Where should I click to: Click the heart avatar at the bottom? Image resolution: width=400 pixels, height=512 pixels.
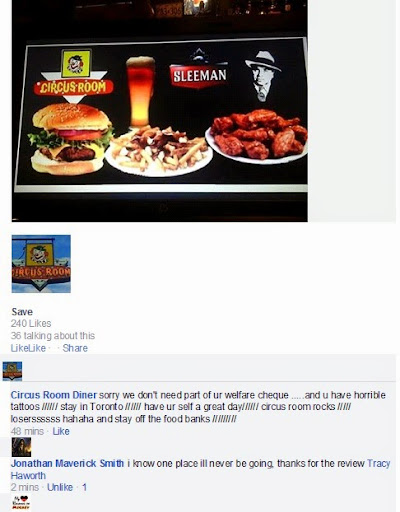[21, 503]
